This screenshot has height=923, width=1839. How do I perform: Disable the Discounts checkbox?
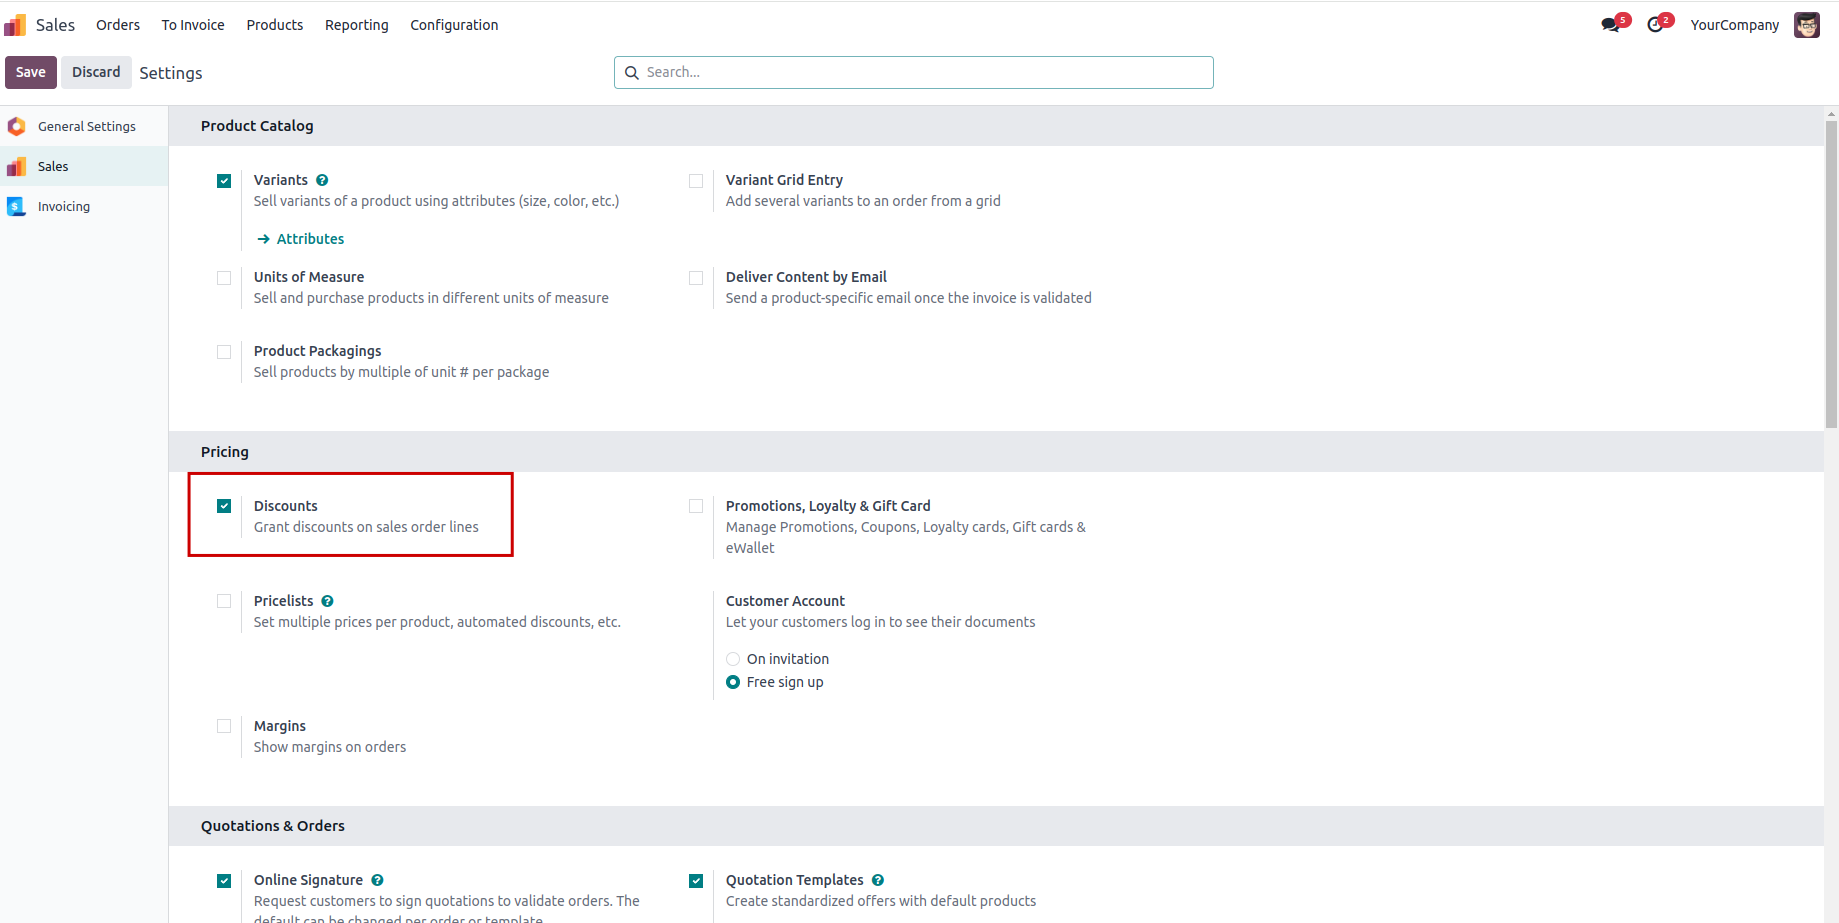click(224, 506)
